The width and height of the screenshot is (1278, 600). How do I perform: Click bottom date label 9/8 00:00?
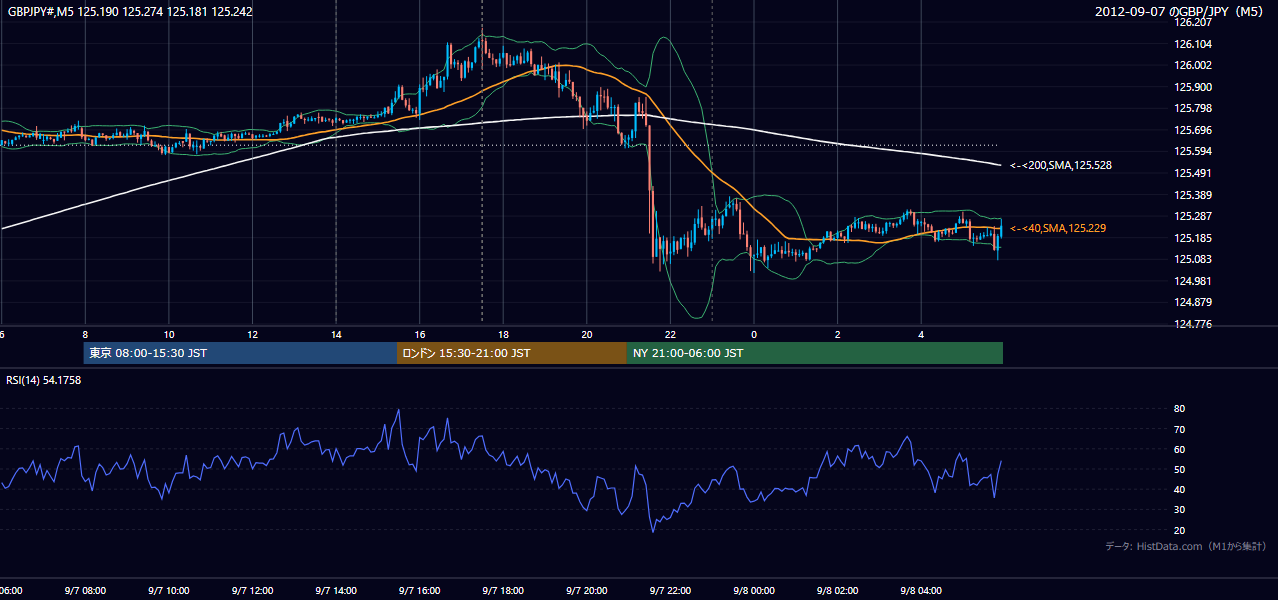(x=754, y=591)
